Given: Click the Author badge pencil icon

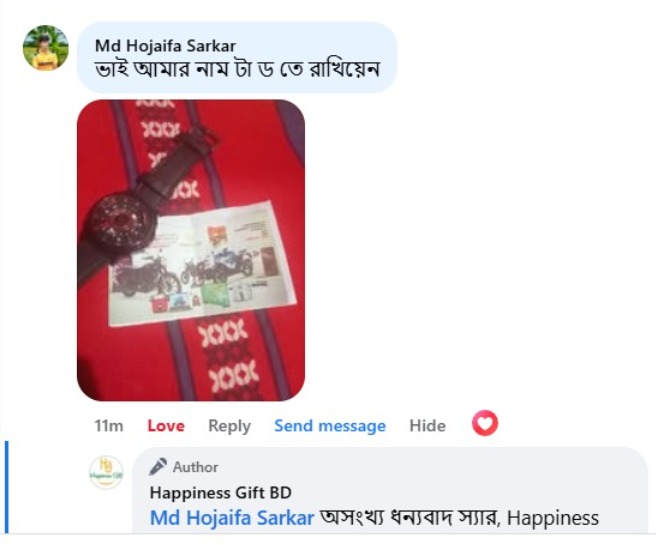Looking at the screenshot, I should pos(158,467).
